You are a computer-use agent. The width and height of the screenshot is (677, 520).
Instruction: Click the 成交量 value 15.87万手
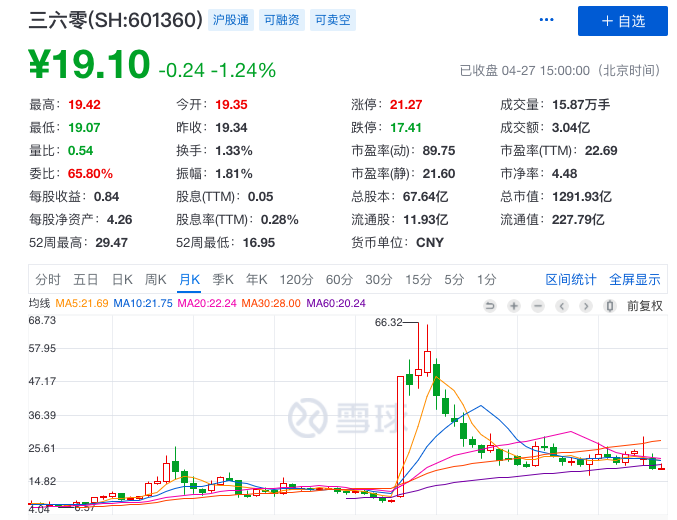[x=581, y=105]
